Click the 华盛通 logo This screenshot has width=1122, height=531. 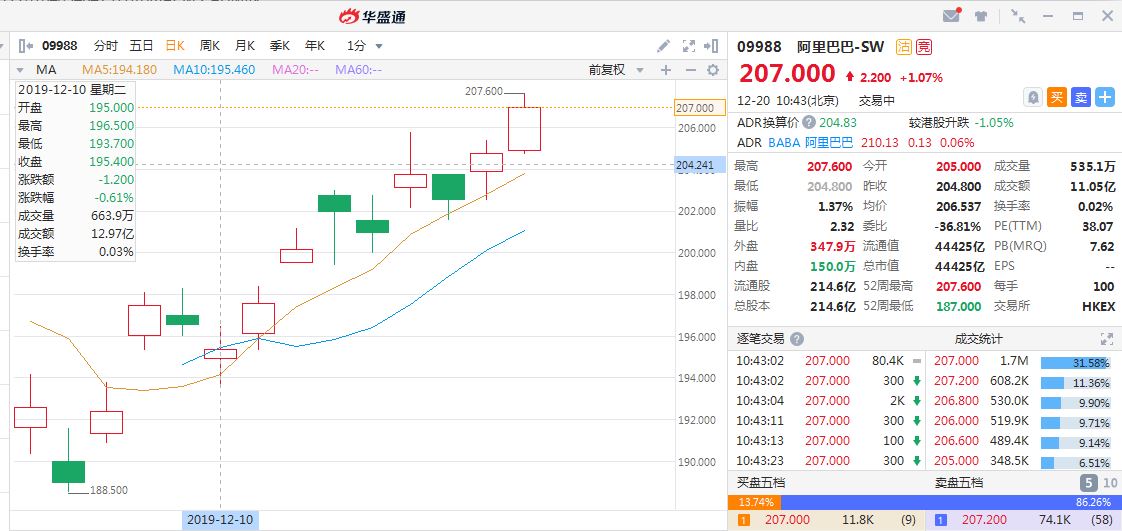(372, 16)
